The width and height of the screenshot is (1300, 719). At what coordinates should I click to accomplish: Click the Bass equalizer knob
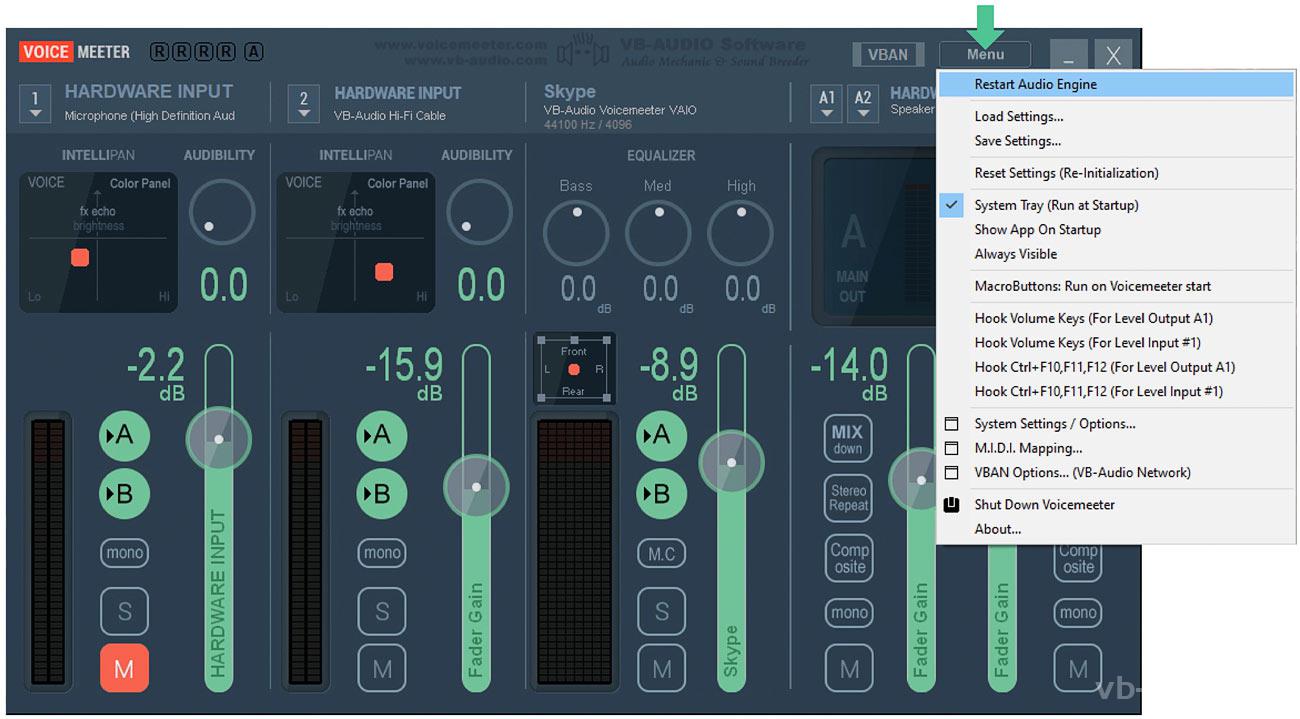[x=576, y=232]
